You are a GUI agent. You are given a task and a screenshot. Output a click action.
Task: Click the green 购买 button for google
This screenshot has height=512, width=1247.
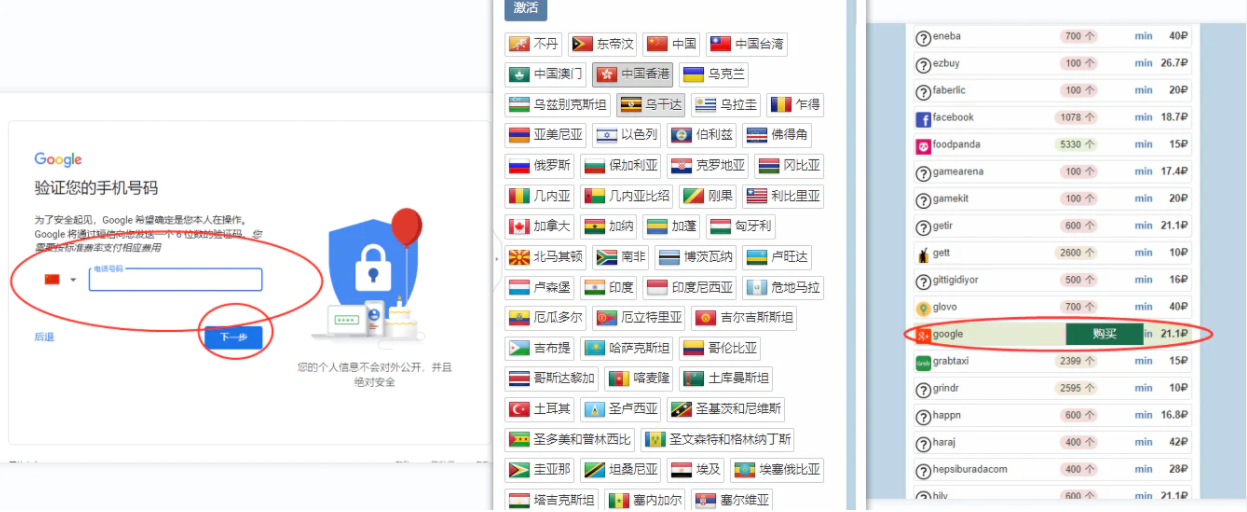coord(1104,334)
